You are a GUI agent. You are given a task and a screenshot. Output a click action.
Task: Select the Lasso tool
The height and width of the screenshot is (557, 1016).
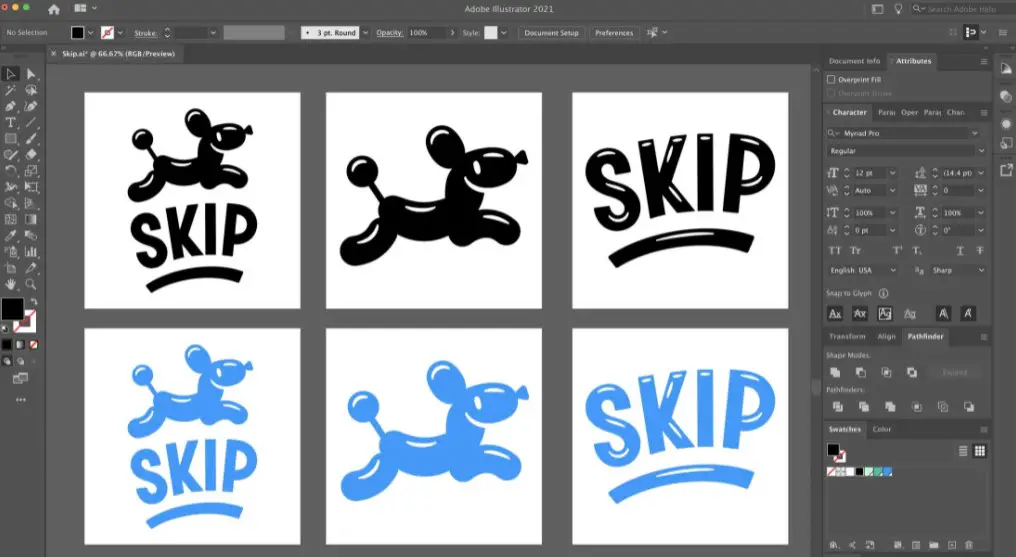[30, 90]
